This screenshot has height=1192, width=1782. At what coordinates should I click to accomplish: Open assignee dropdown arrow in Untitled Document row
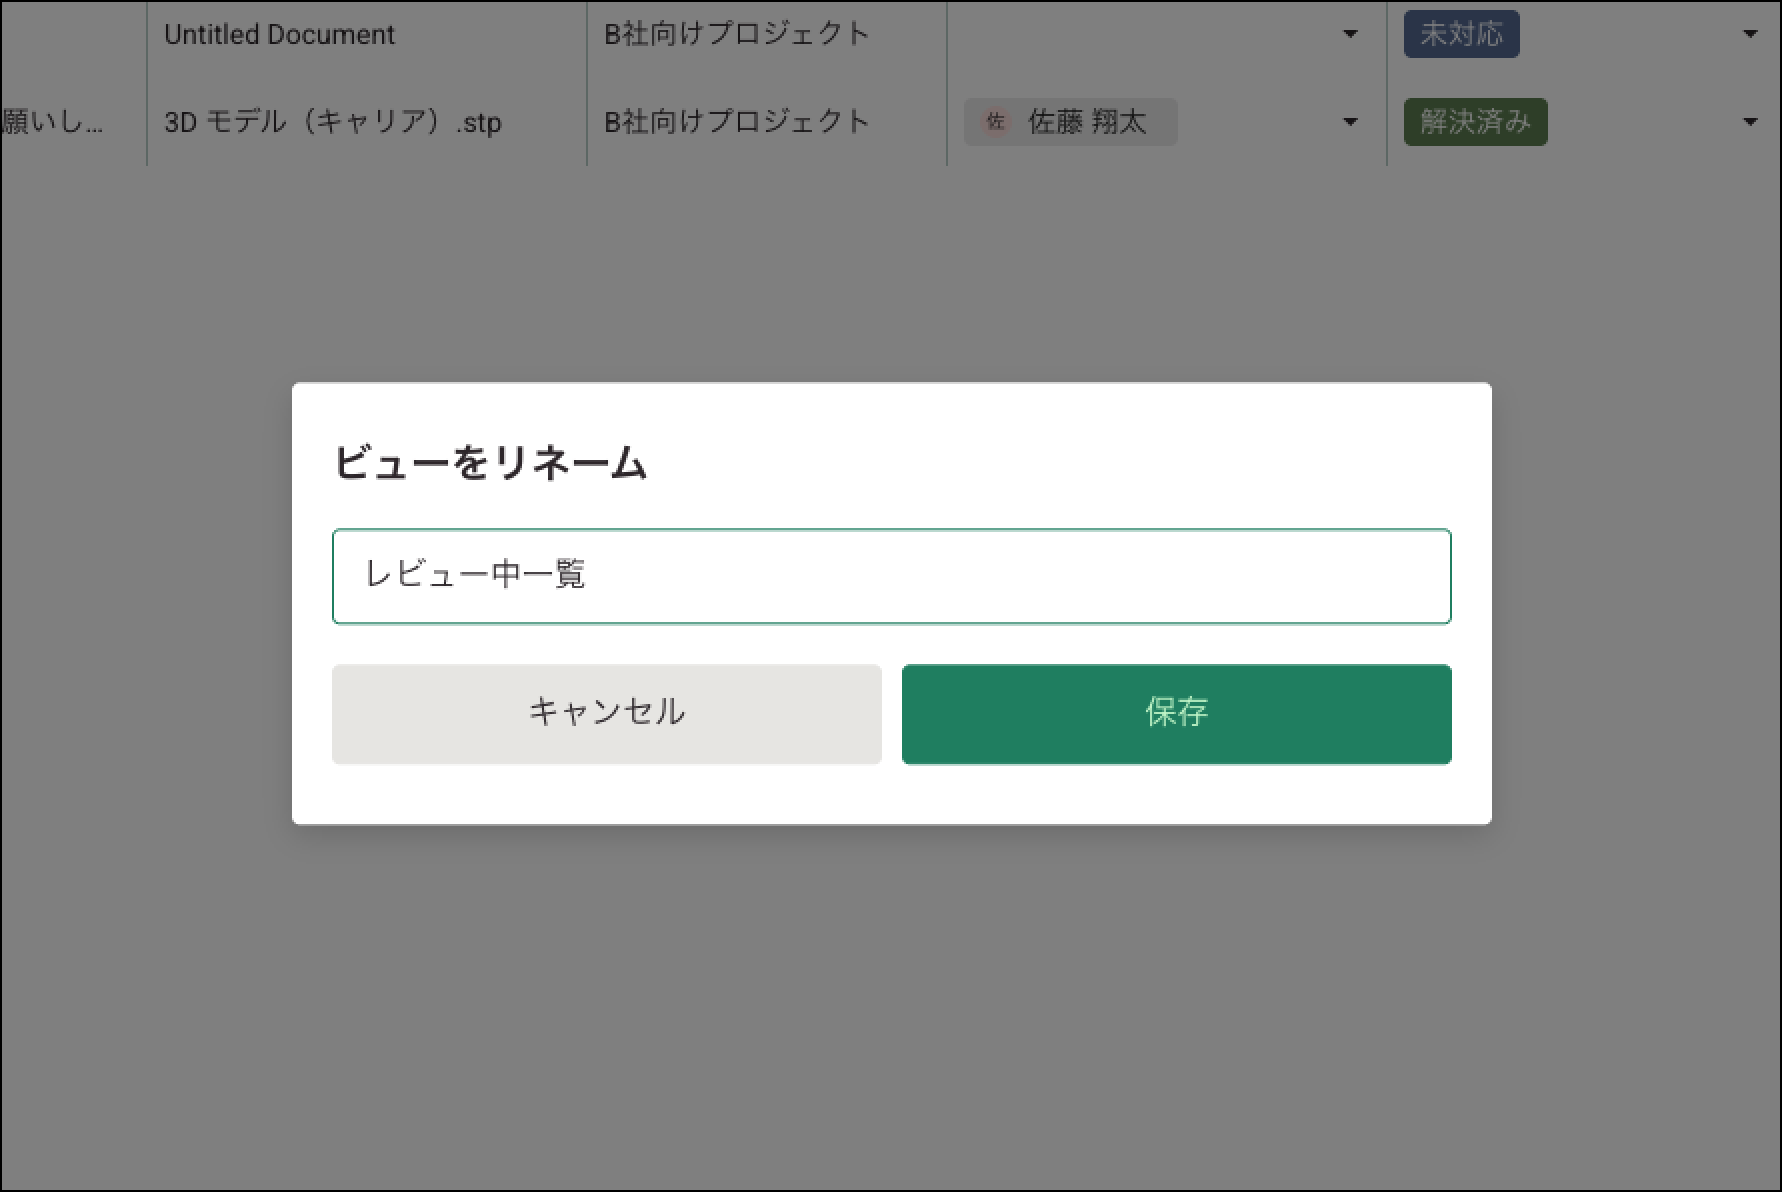(x=1349, y=35)
